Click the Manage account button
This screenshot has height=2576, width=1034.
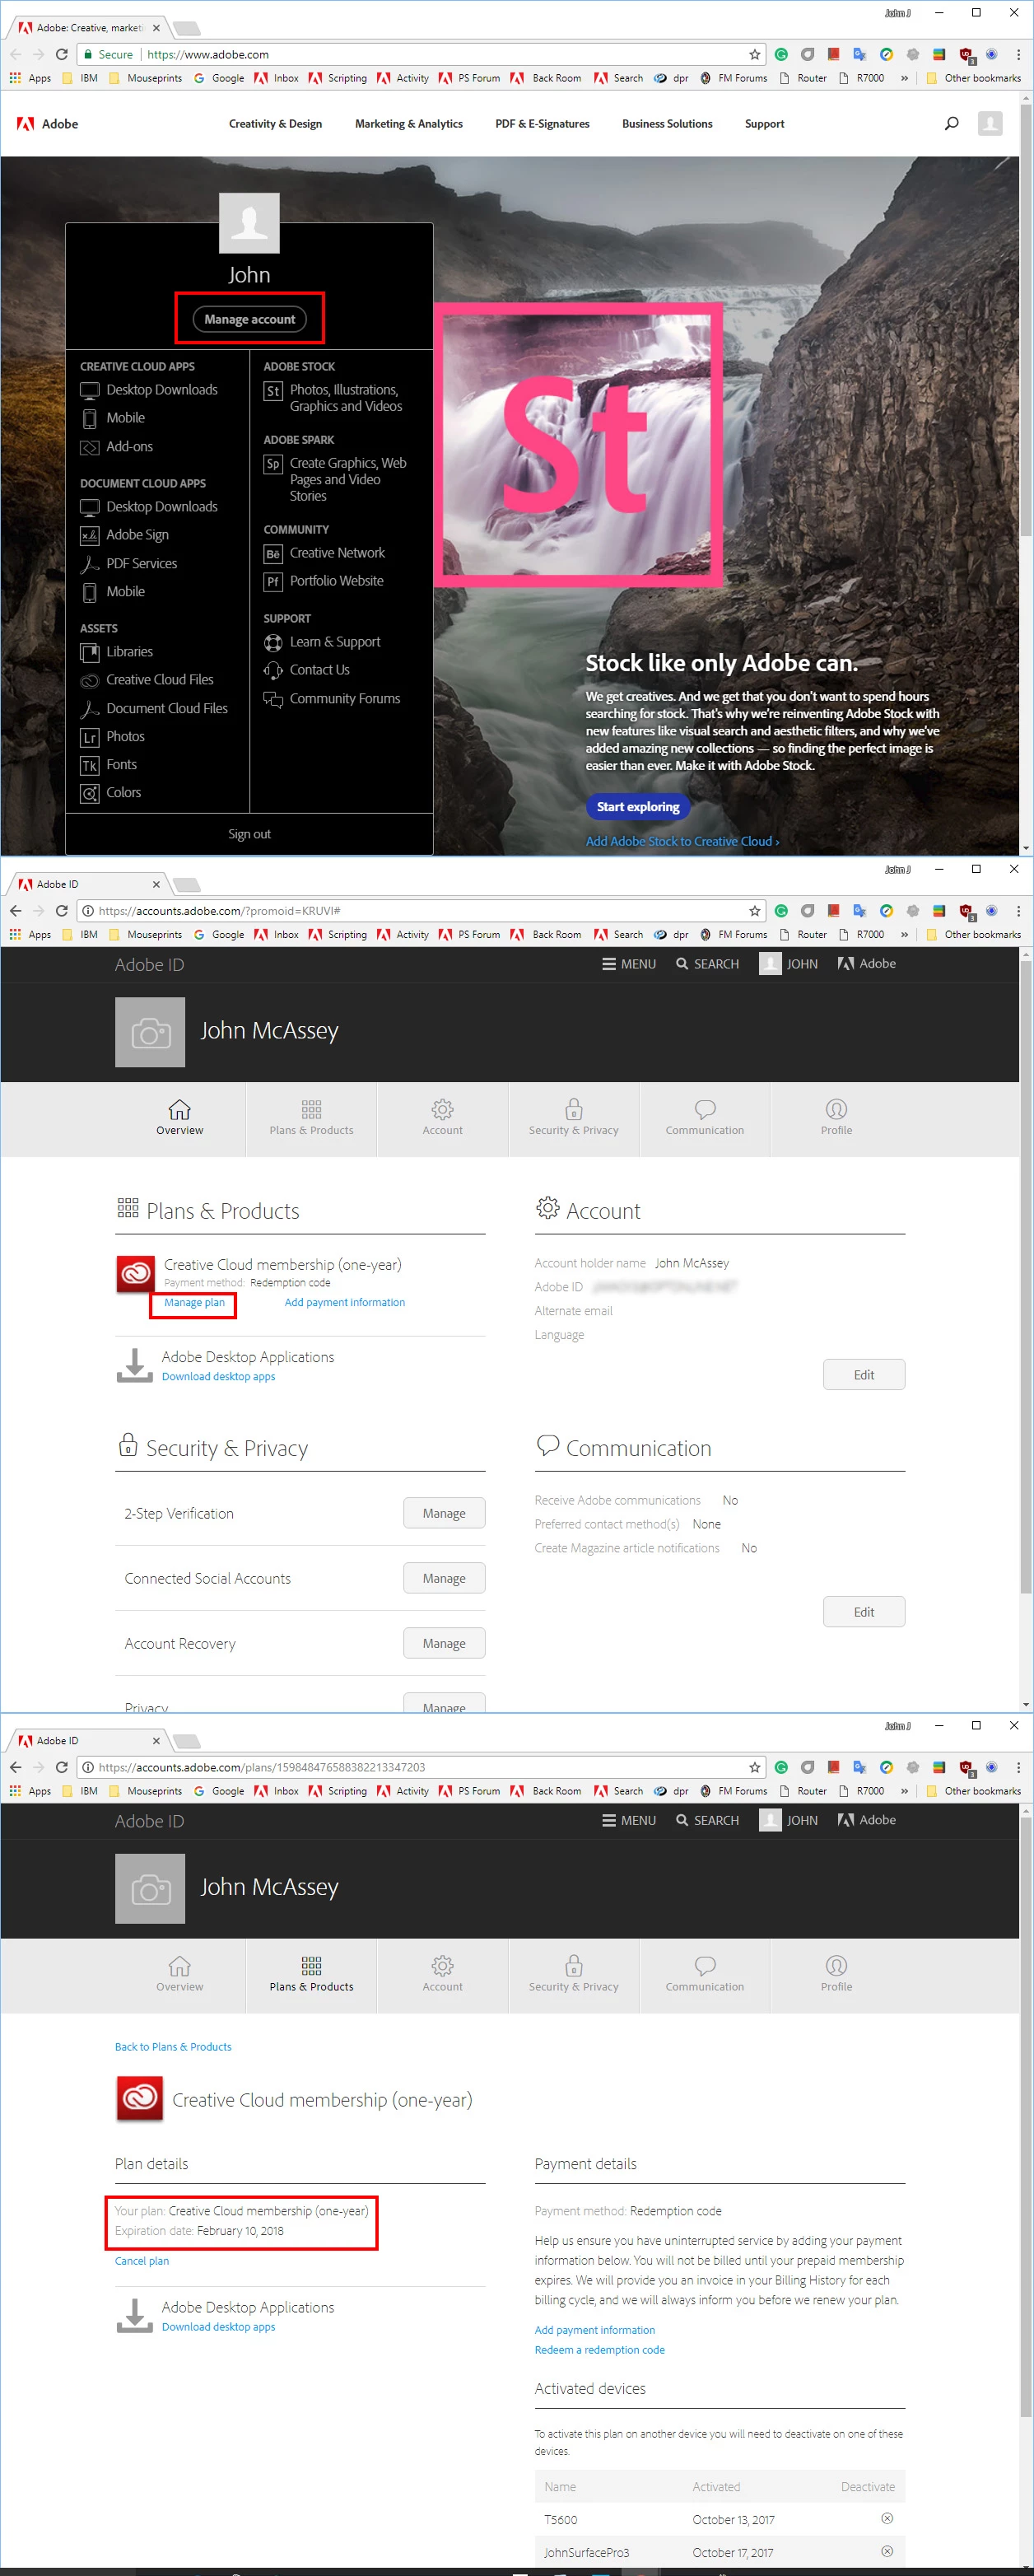pyautogui.click(x=249, y=319)
